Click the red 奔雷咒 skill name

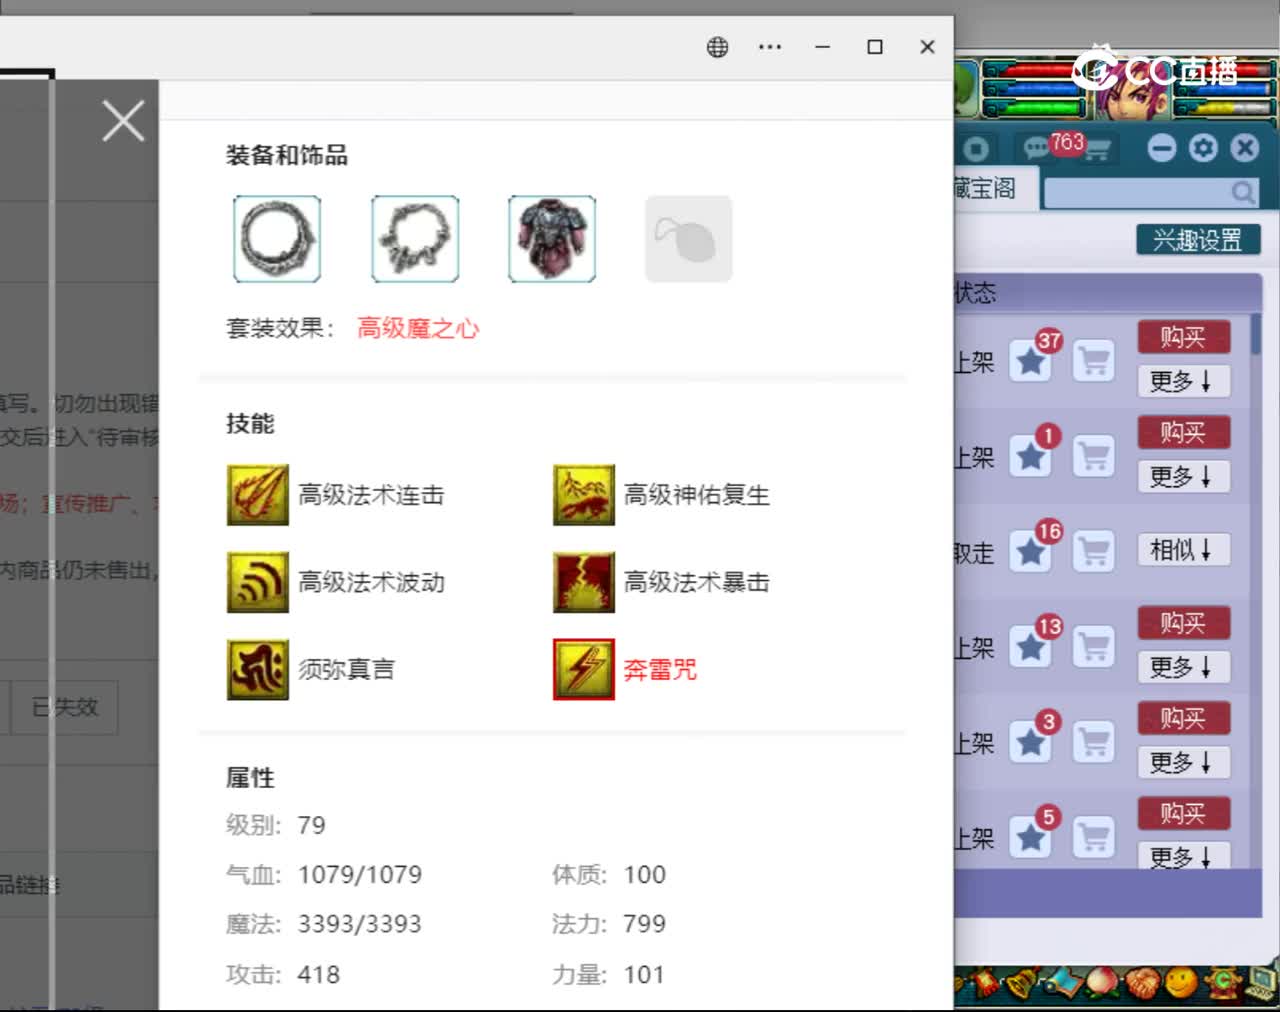point(660,669)
